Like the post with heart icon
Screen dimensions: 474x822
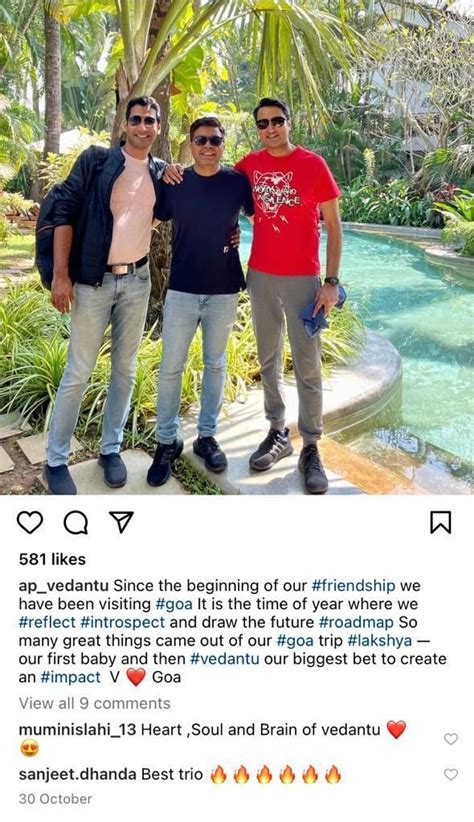pos(30,522)
